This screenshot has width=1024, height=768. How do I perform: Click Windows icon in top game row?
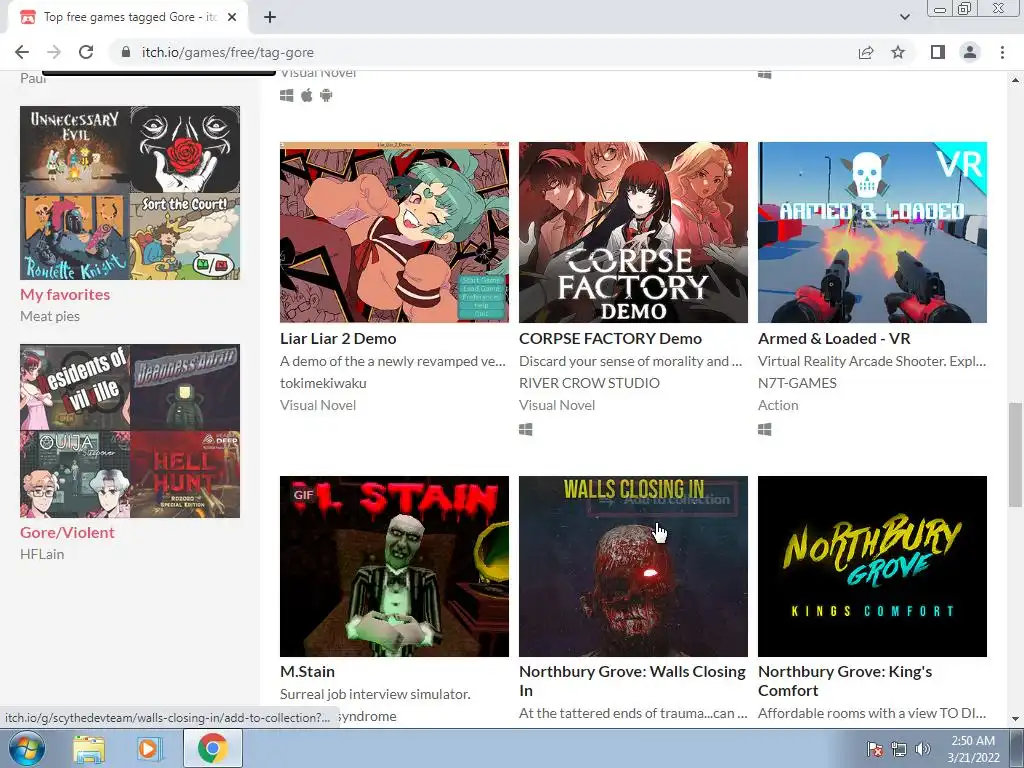pos(287,96)
